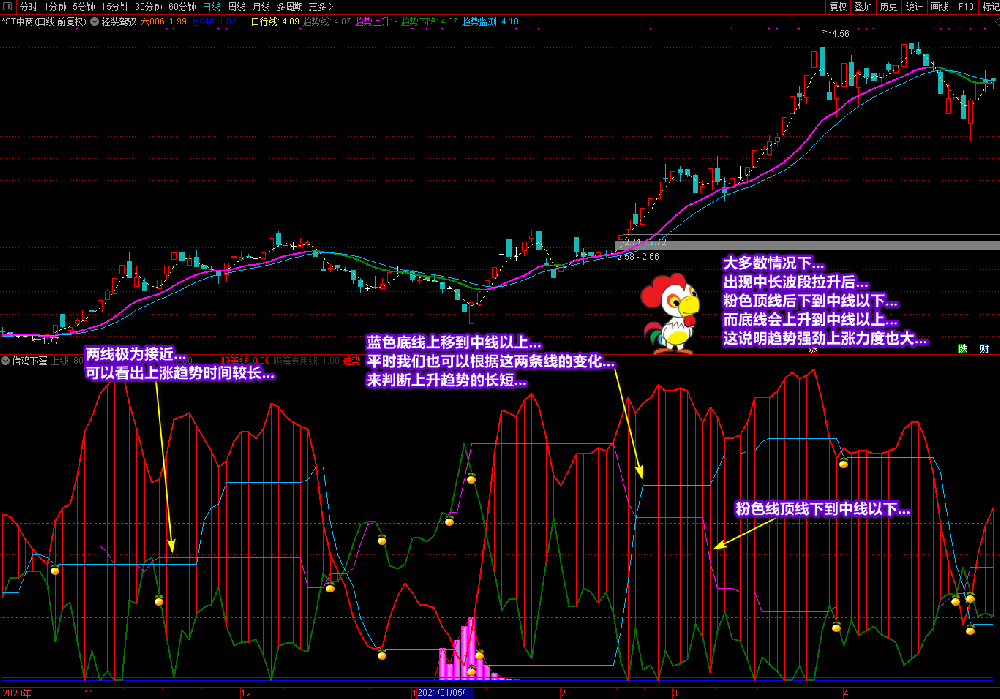Expand the sub-chart indicator dropdown arrow
Viewport: 1000px width, 699px height.
[x=5, y=360]
